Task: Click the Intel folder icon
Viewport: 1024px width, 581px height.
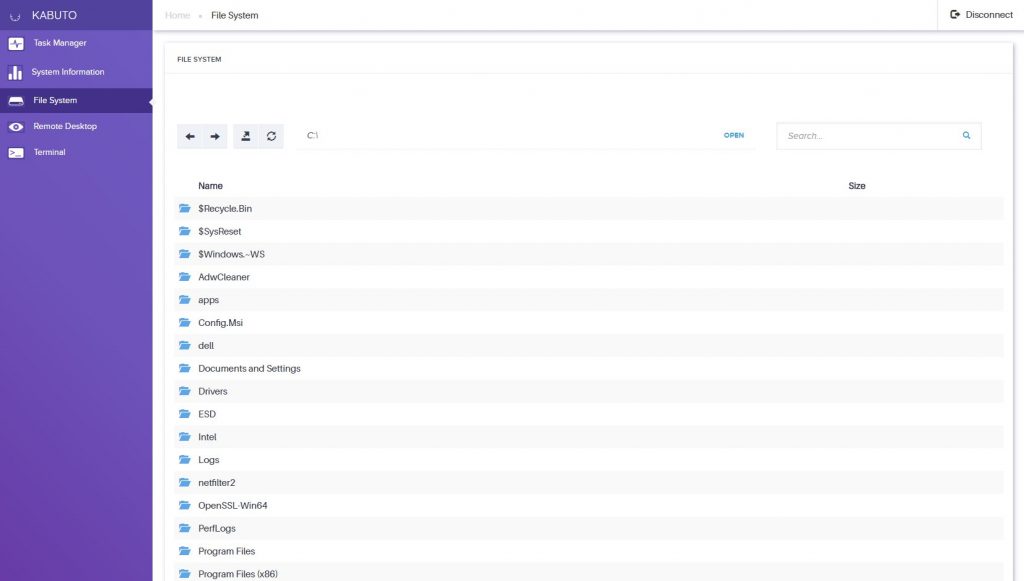Action: click(x=185, y=437)
